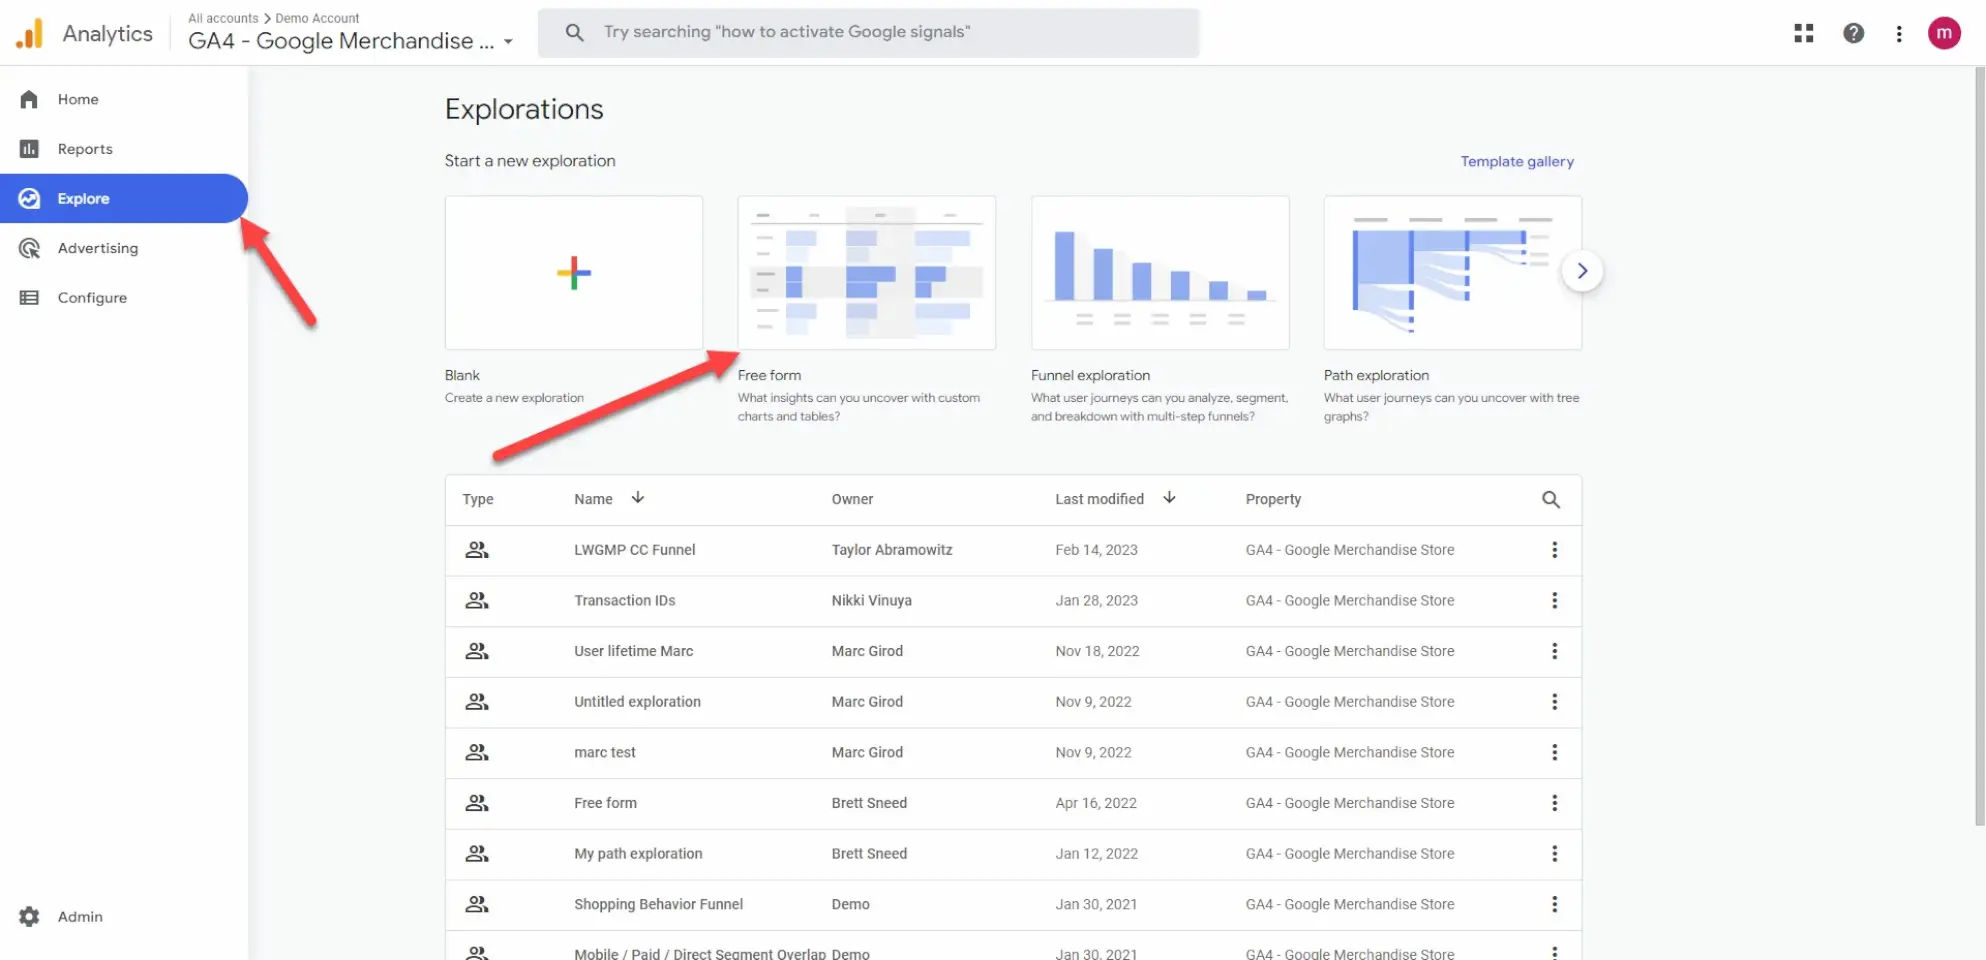Click the Admin gear icon
Screen dimensions: 1986x960
click(x=29, y=916)
